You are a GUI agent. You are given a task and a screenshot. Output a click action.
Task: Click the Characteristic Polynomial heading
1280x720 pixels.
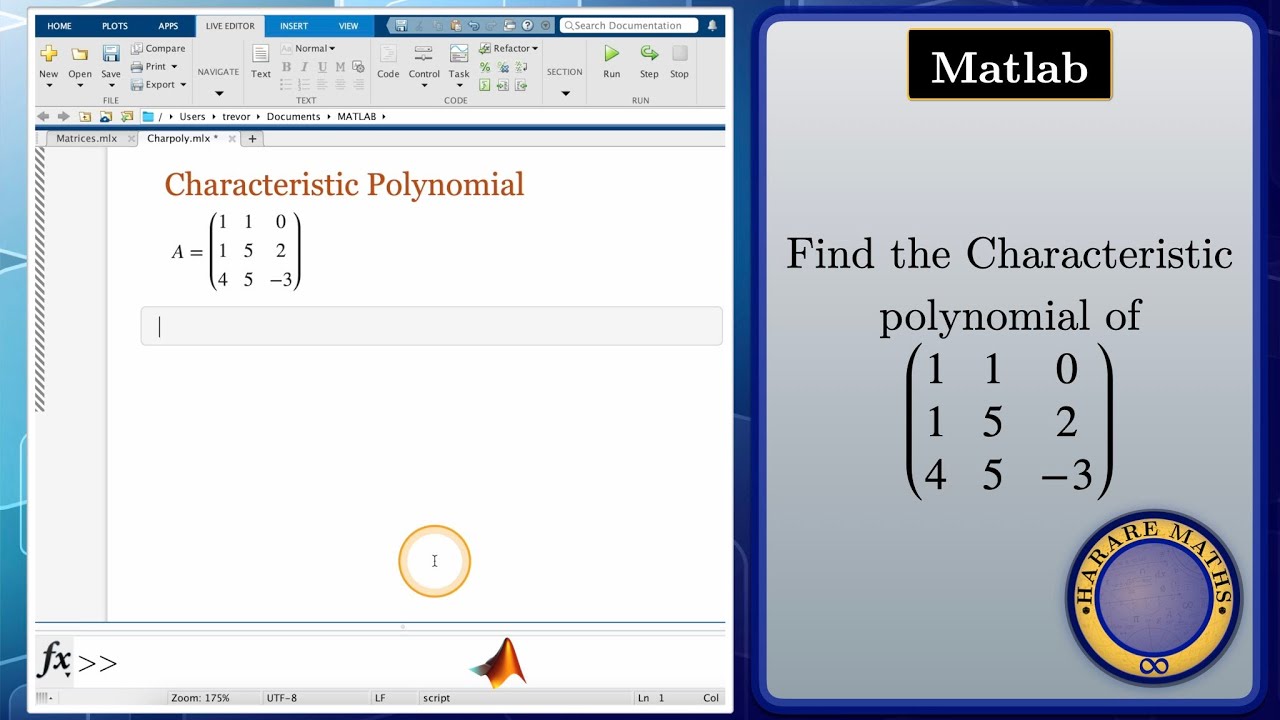click(x=344, y=184)
